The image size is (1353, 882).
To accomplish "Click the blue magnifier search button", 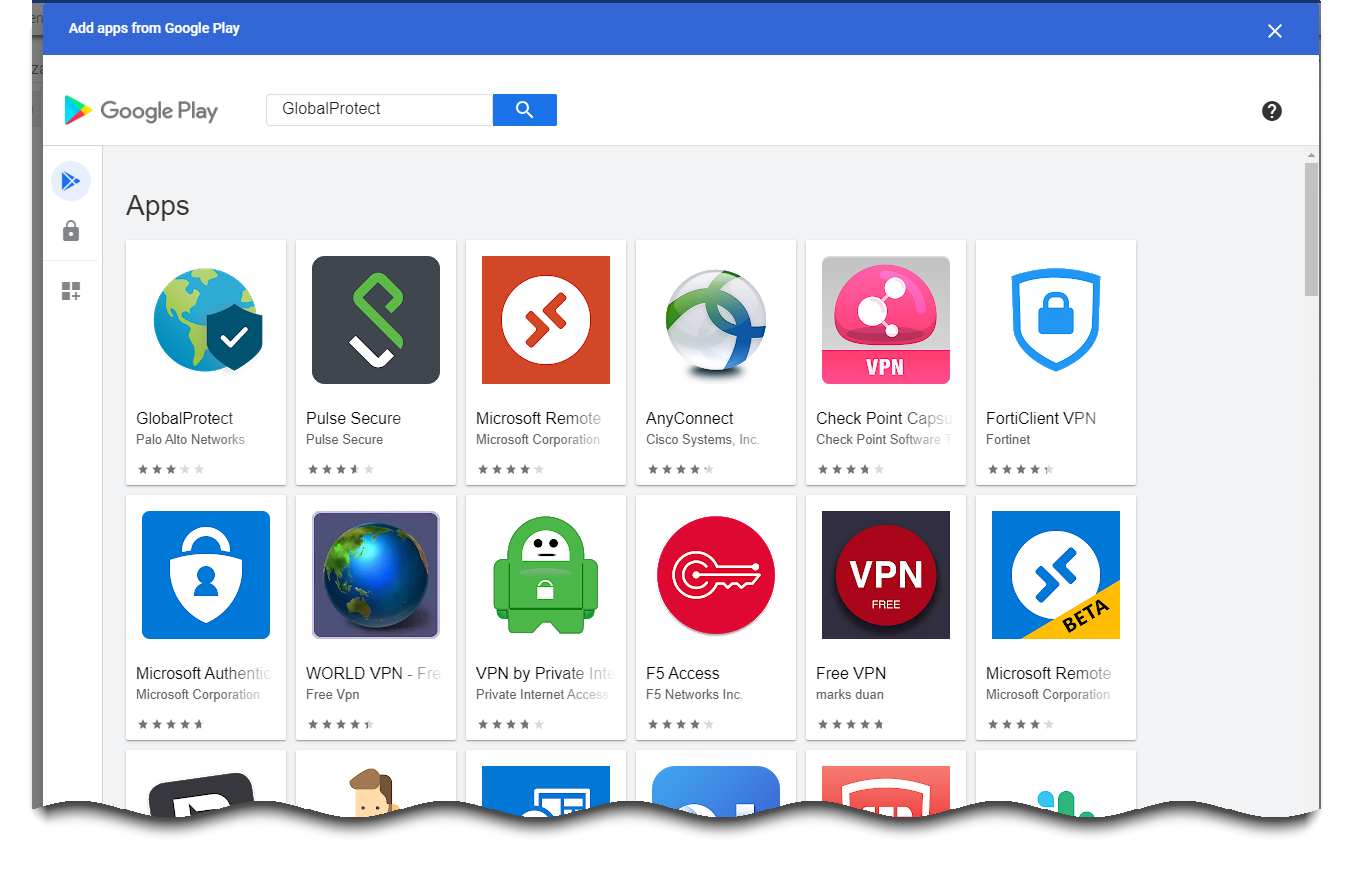I will click(525, 110).
